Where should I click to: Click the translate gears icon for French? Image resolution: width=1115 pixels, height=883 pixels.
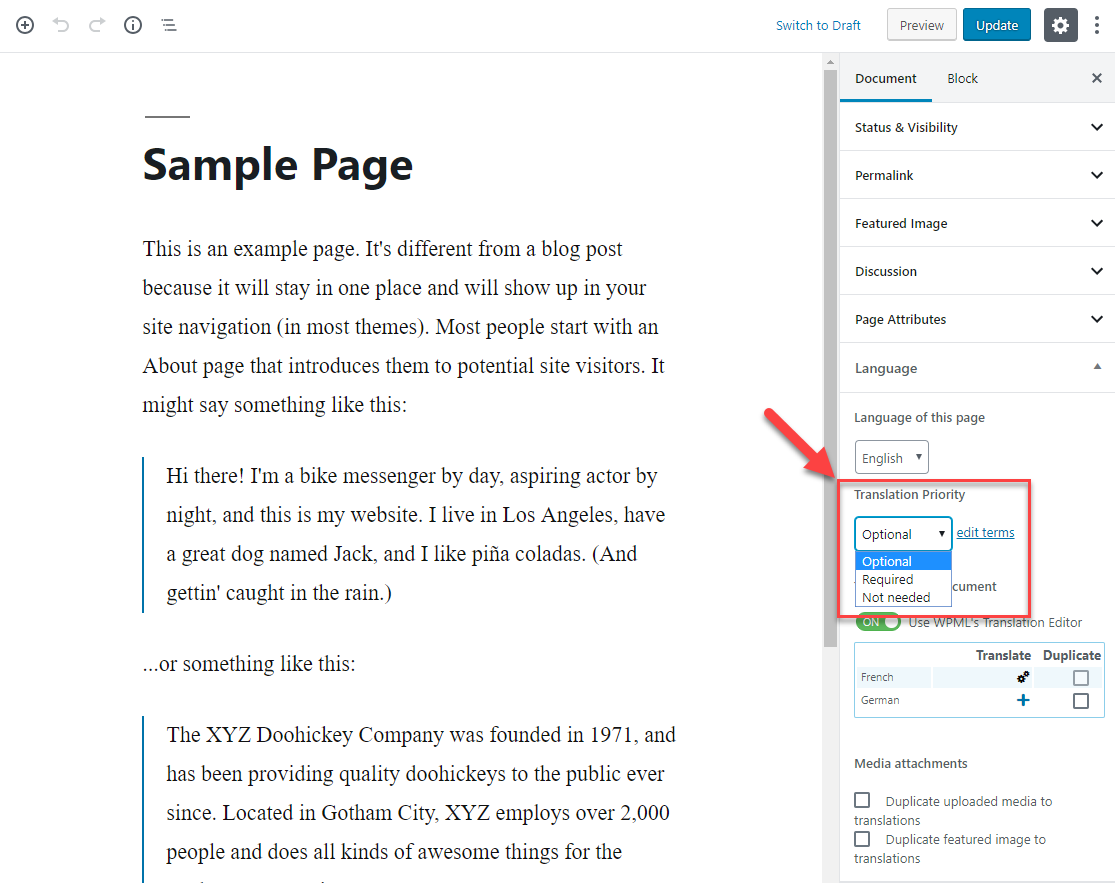click(x=1023, y=677)
